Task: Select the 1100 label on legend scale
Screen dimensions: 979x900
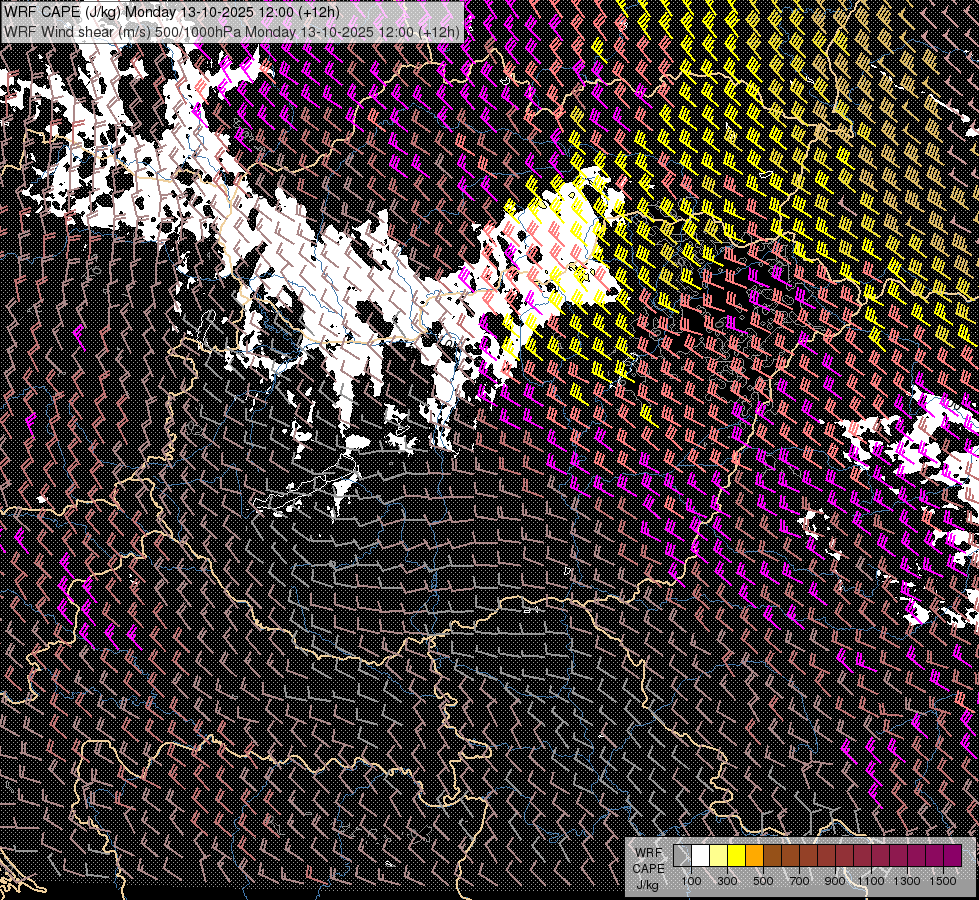Action: click(x=871, y=881)
